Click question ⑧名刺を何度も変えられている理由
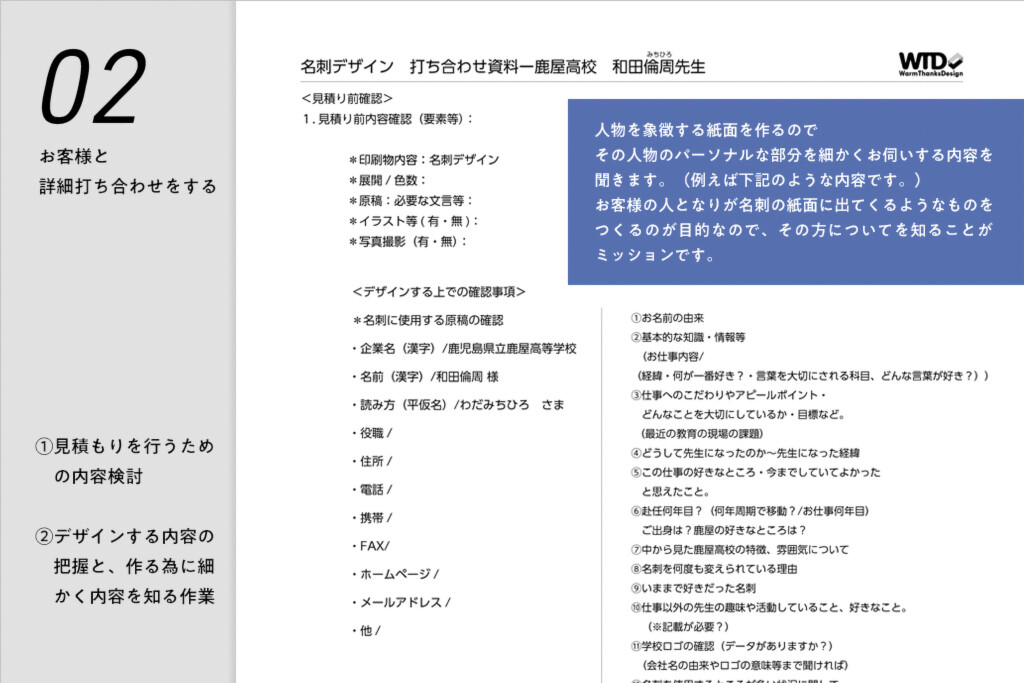Viewport: 1024px width, 683px height. [714, 569]
